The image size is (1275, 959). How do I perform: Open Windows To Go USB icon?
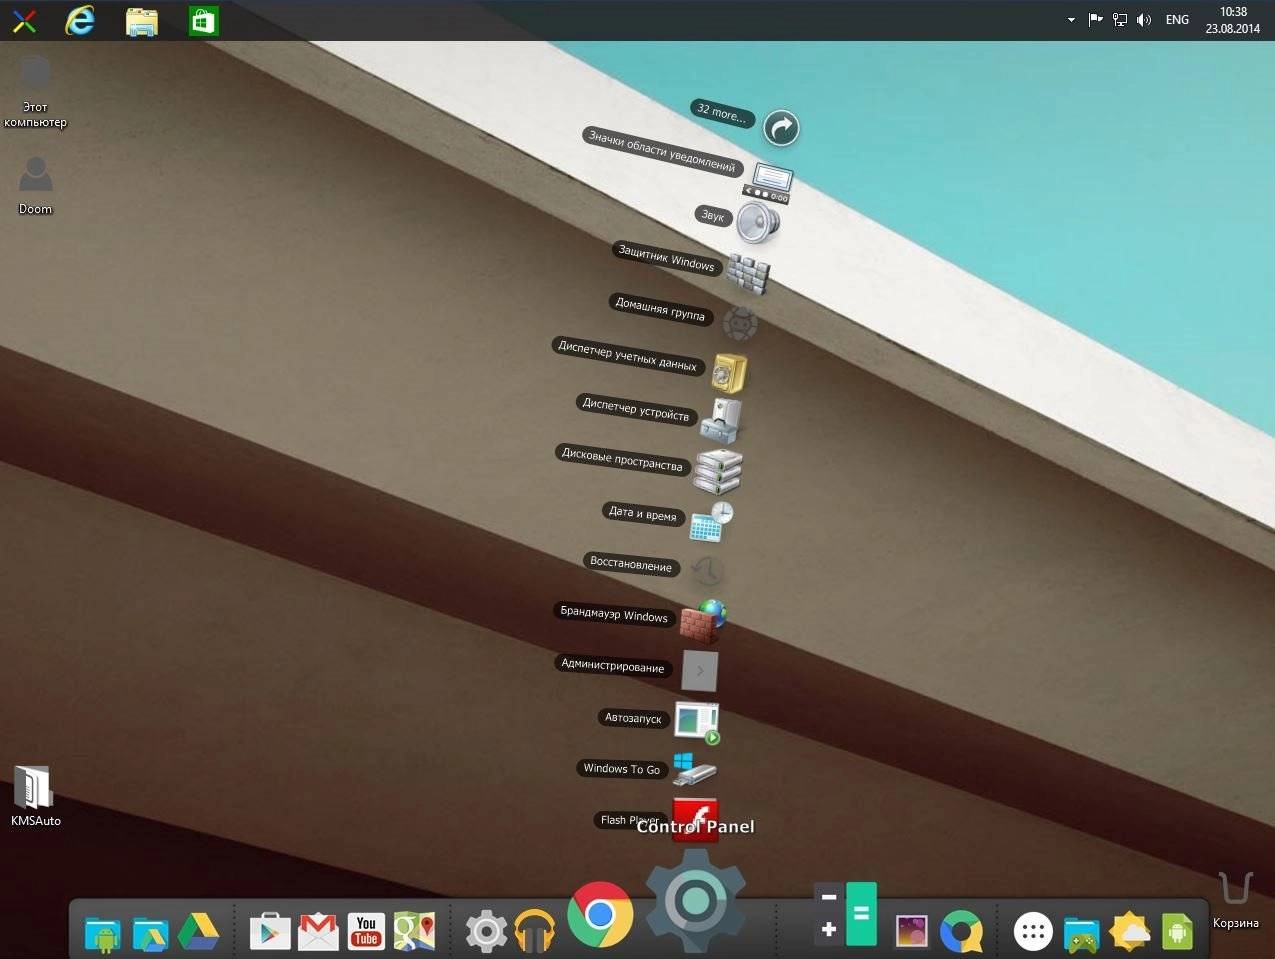pyautogui.click(x=695, y=770)
